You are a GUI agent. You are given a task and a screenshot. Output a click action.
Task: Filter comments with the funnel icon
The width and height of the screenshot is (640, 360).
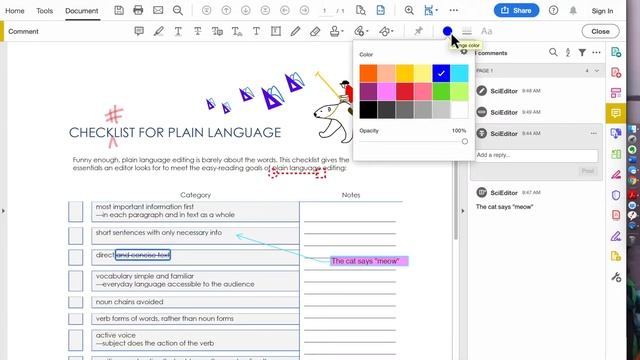pyautogui.click(x=582, y=52)
